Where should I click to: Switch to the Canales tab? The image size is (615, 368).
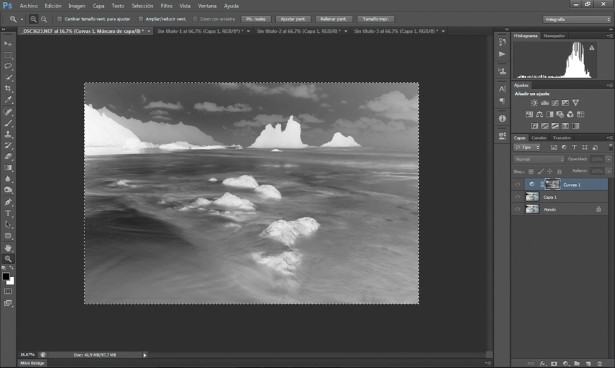point(539,138)
